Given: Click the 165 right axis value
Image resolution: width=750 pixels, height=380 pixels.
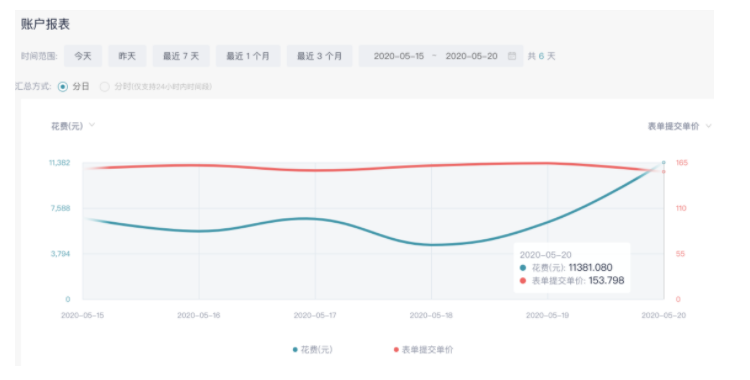Looking at the screenshot, I should click(682, 163).
